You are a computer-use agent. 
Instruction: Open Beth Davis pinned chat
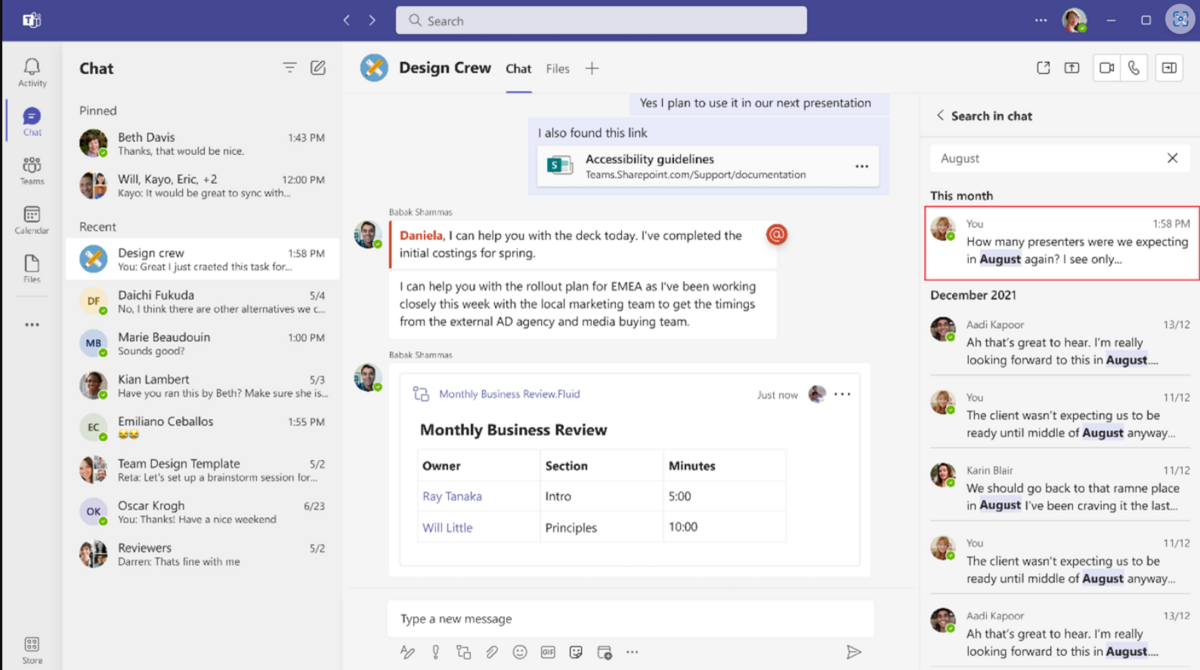click(202, 144)
